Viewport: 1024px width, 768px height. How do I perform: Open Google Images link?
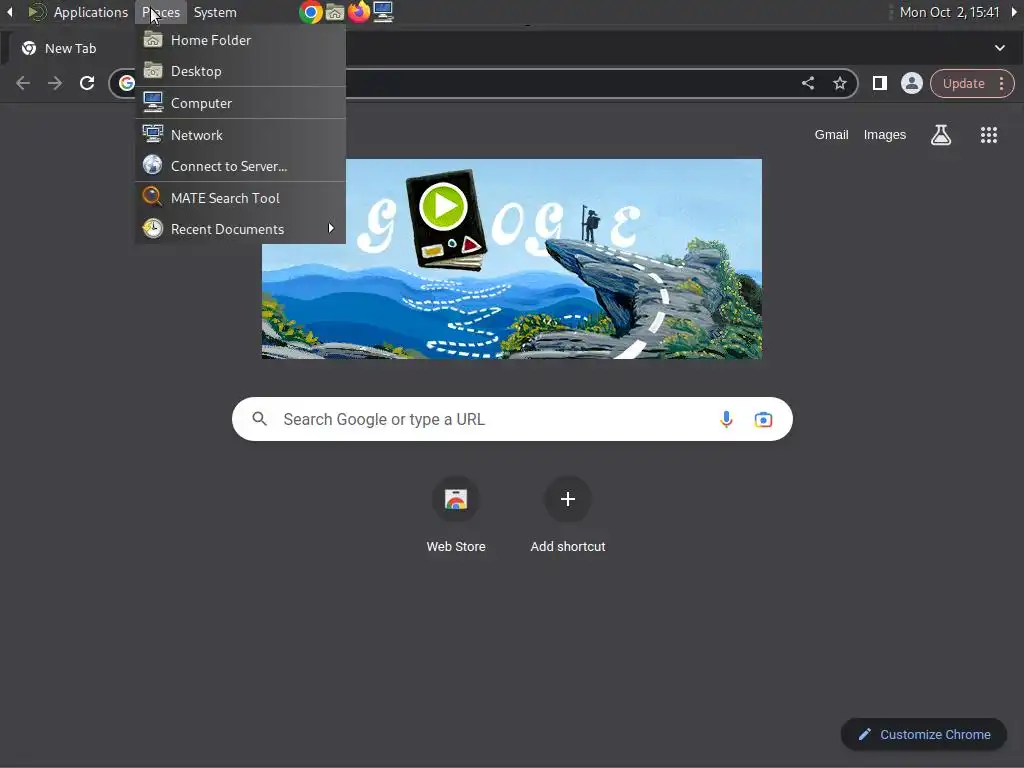[x=885, y=135]
